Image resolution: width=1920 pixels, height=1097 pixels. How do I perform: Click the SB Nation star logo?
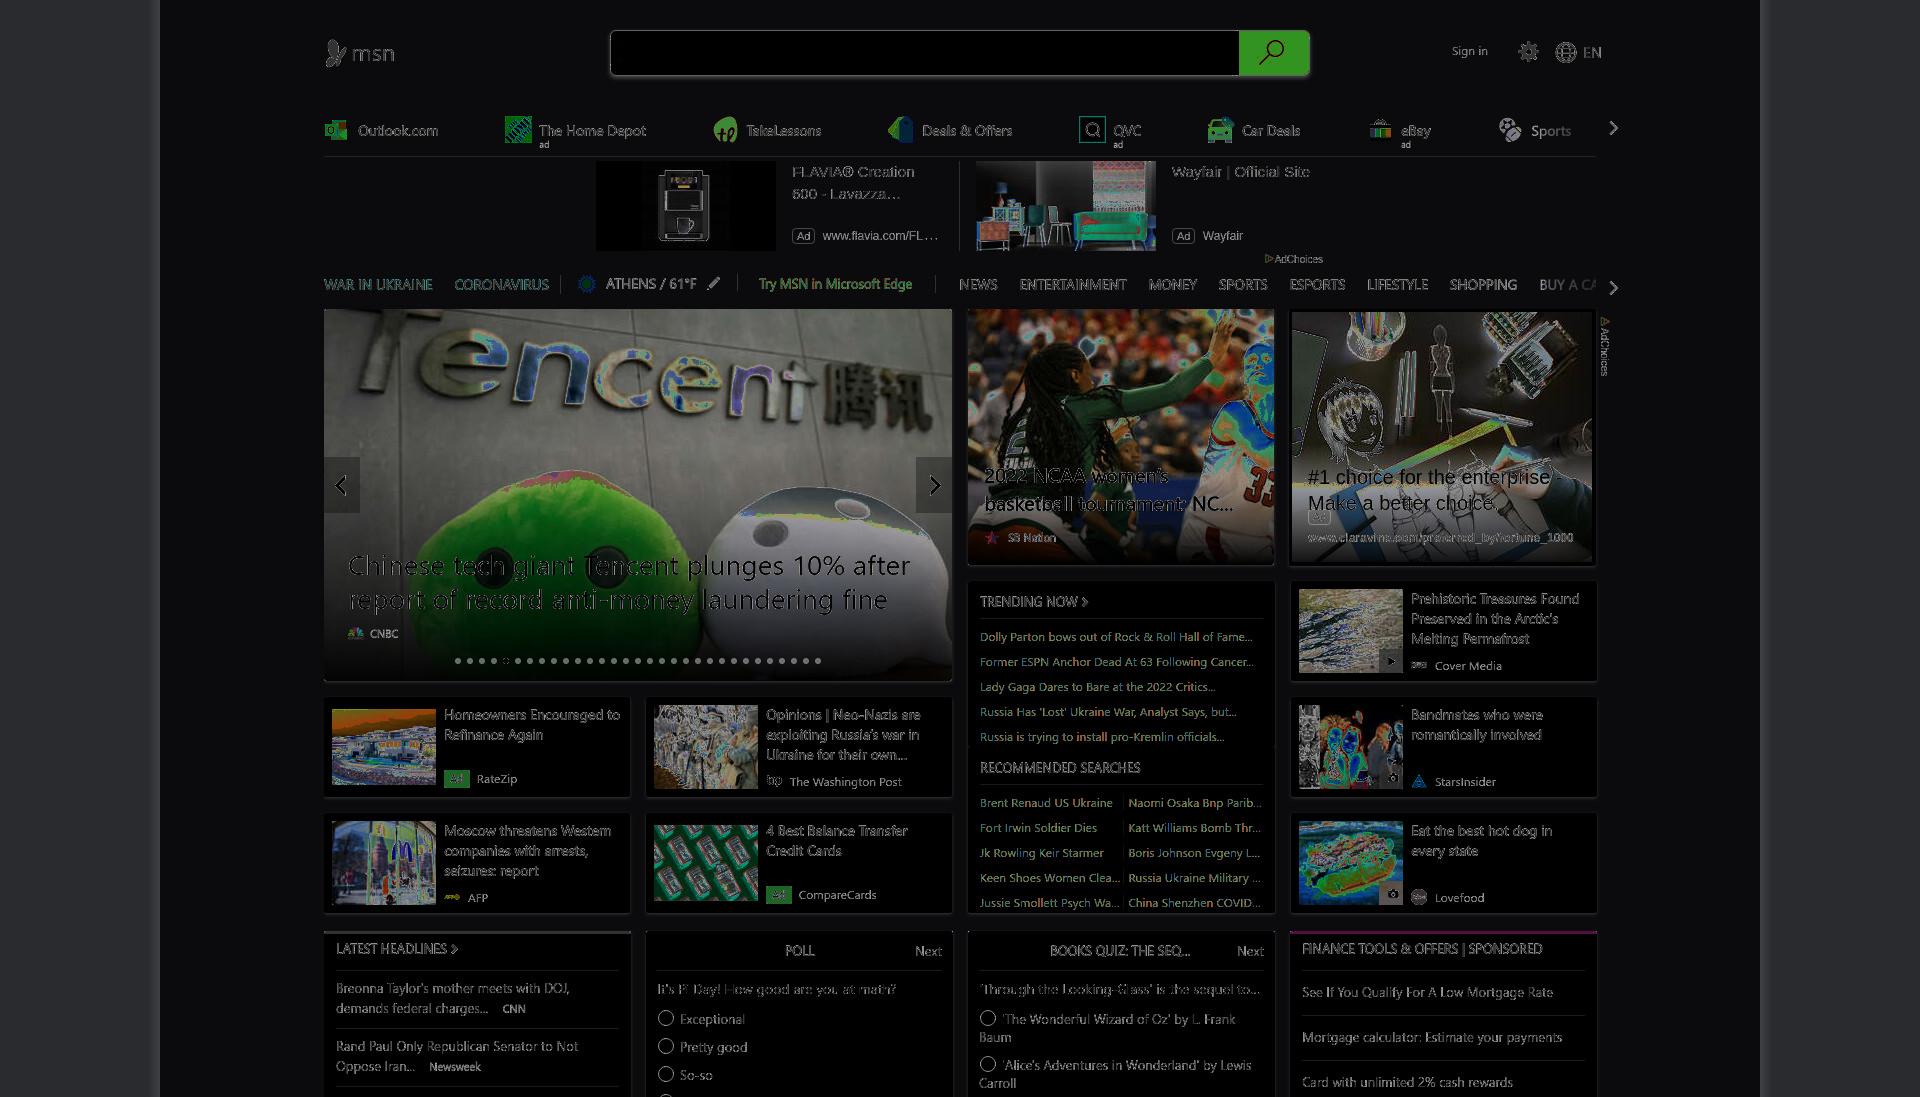coord(992,538)
